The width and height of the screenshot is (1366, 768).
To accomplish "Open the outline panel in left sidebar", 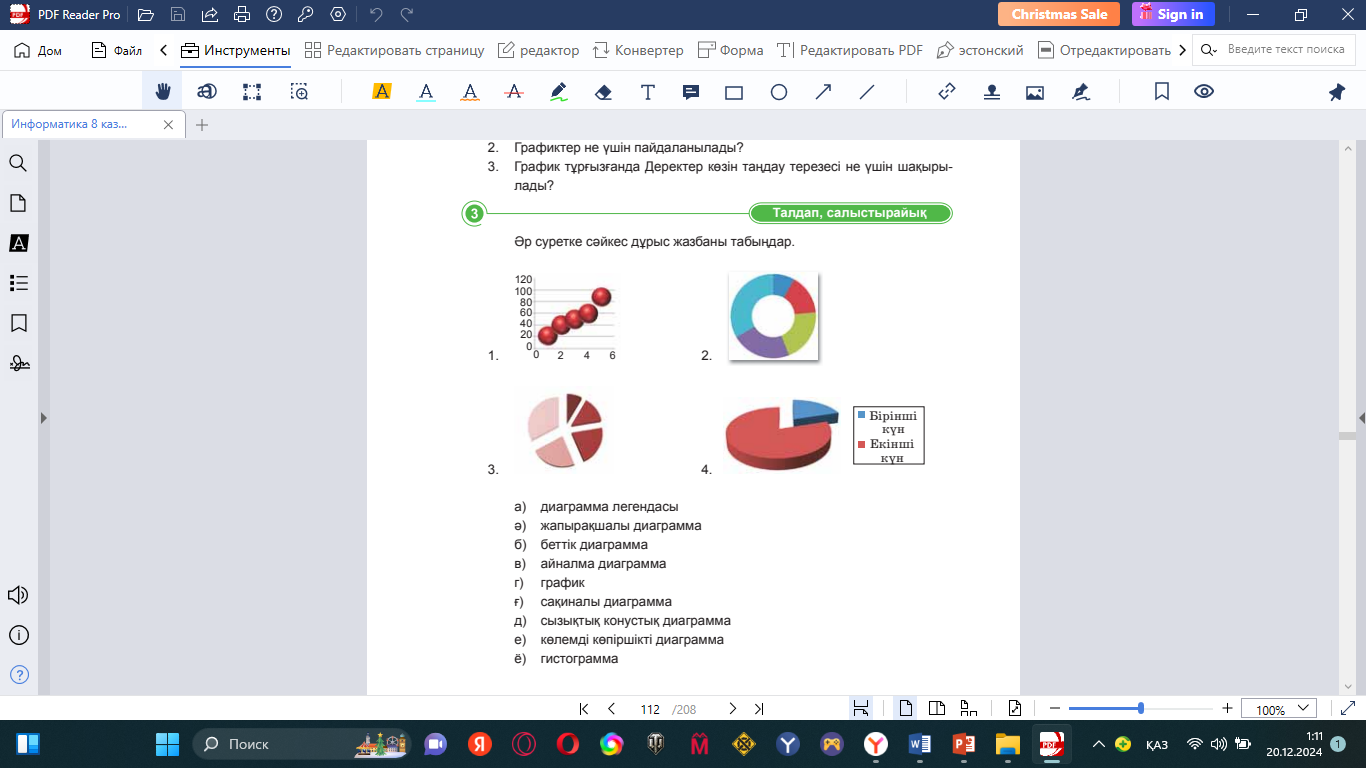I will point(18,283).
